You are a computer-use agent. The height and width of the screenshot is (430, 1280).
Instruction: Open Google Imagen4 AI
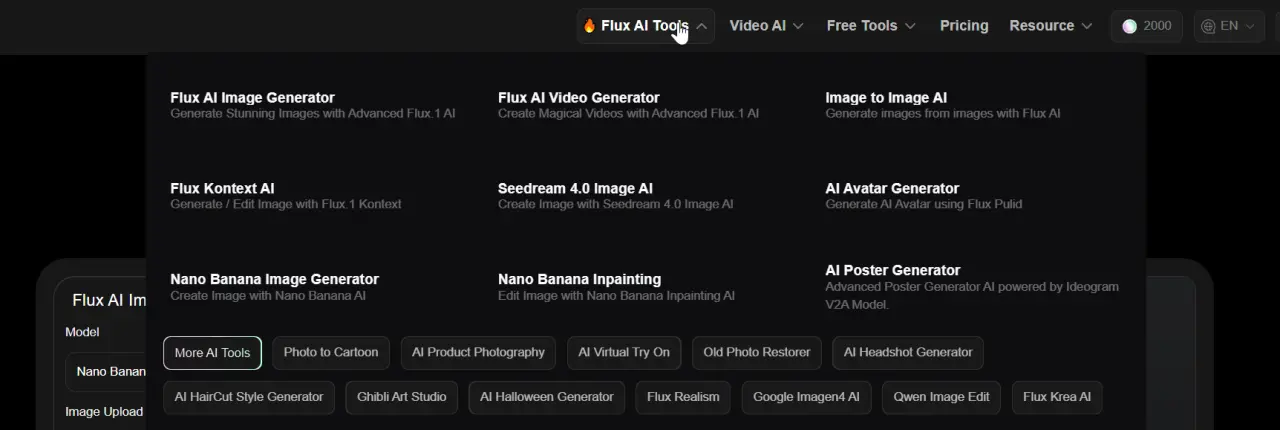[x=806, y=397]
